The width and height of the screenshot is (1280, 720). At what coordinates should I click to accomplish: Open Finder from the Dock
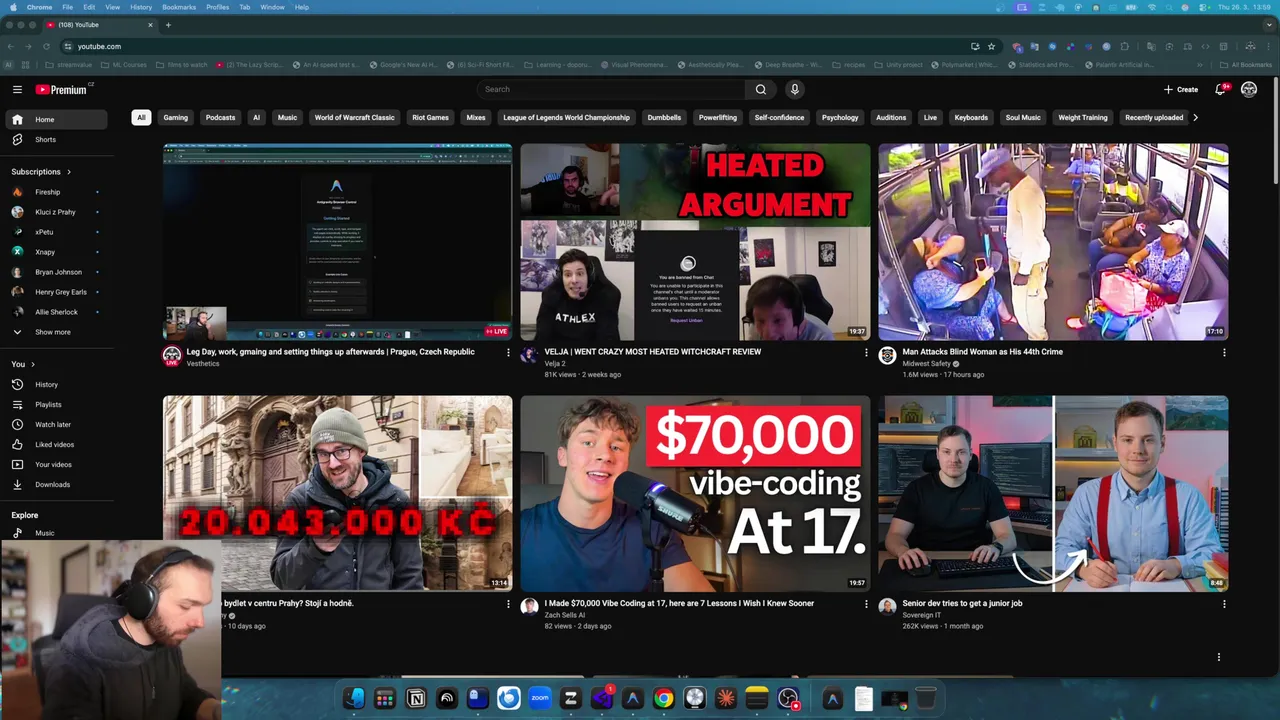coord(354,698)
